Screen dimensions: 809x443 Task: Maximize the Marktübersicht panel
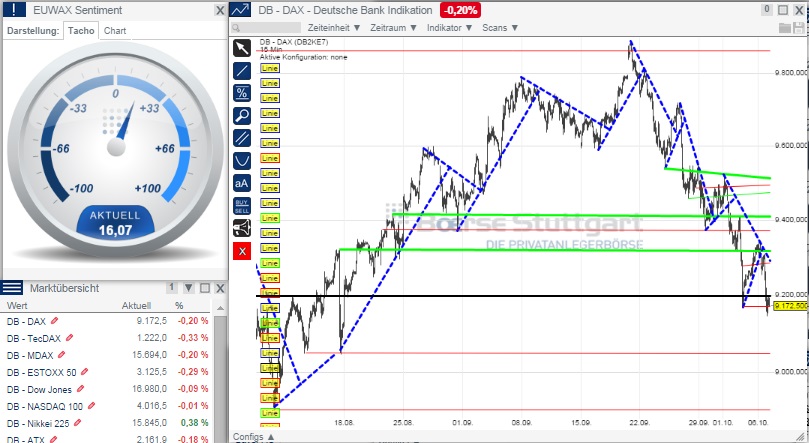coord(205,288)
